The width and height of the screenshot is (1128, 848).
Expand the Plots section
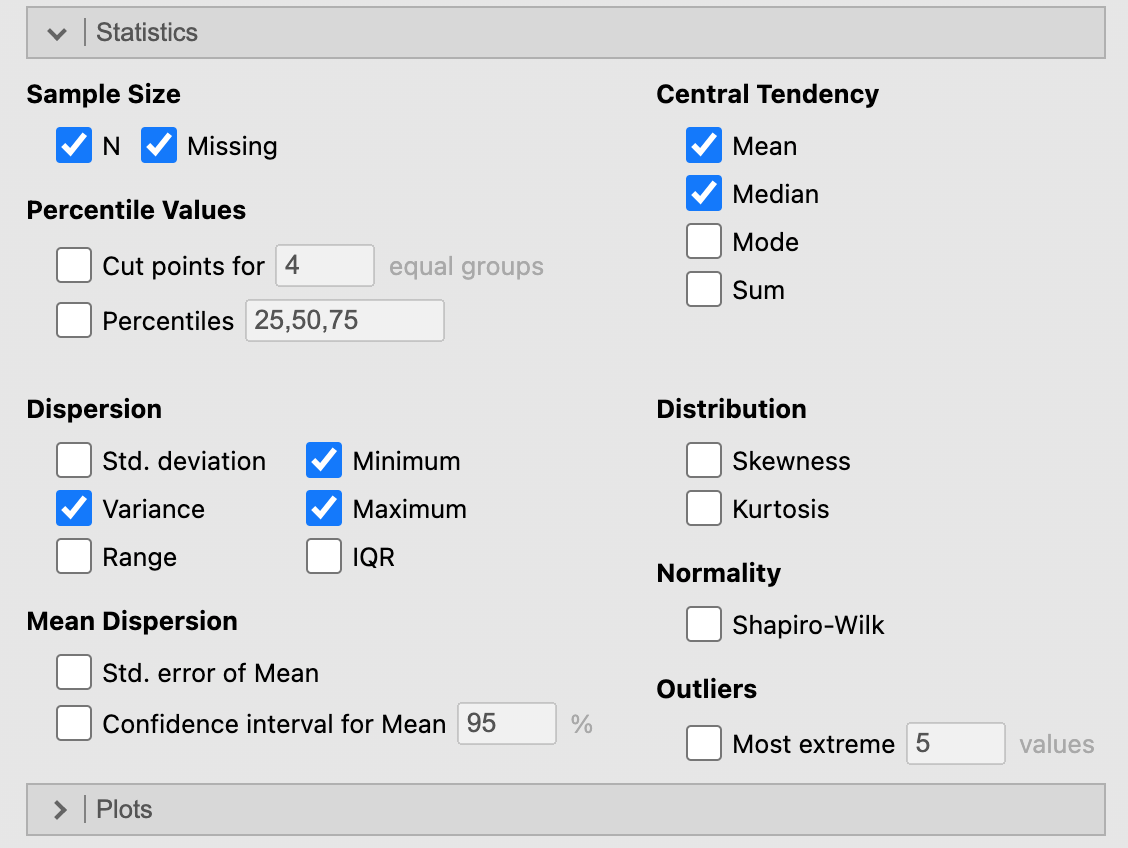point(58,809)
